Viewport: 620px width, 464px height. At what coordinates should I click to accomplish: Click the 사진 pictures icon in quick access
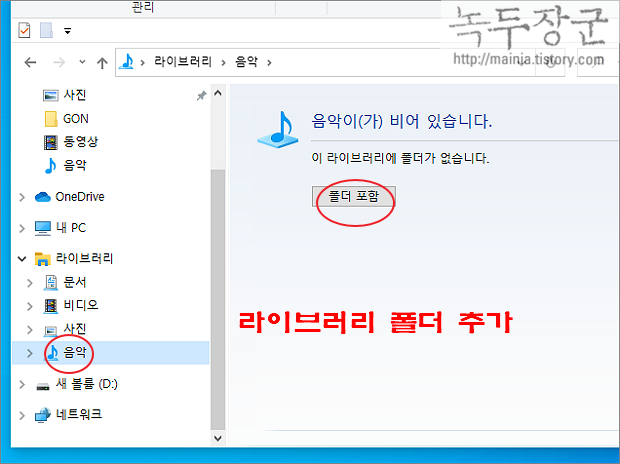51,95
